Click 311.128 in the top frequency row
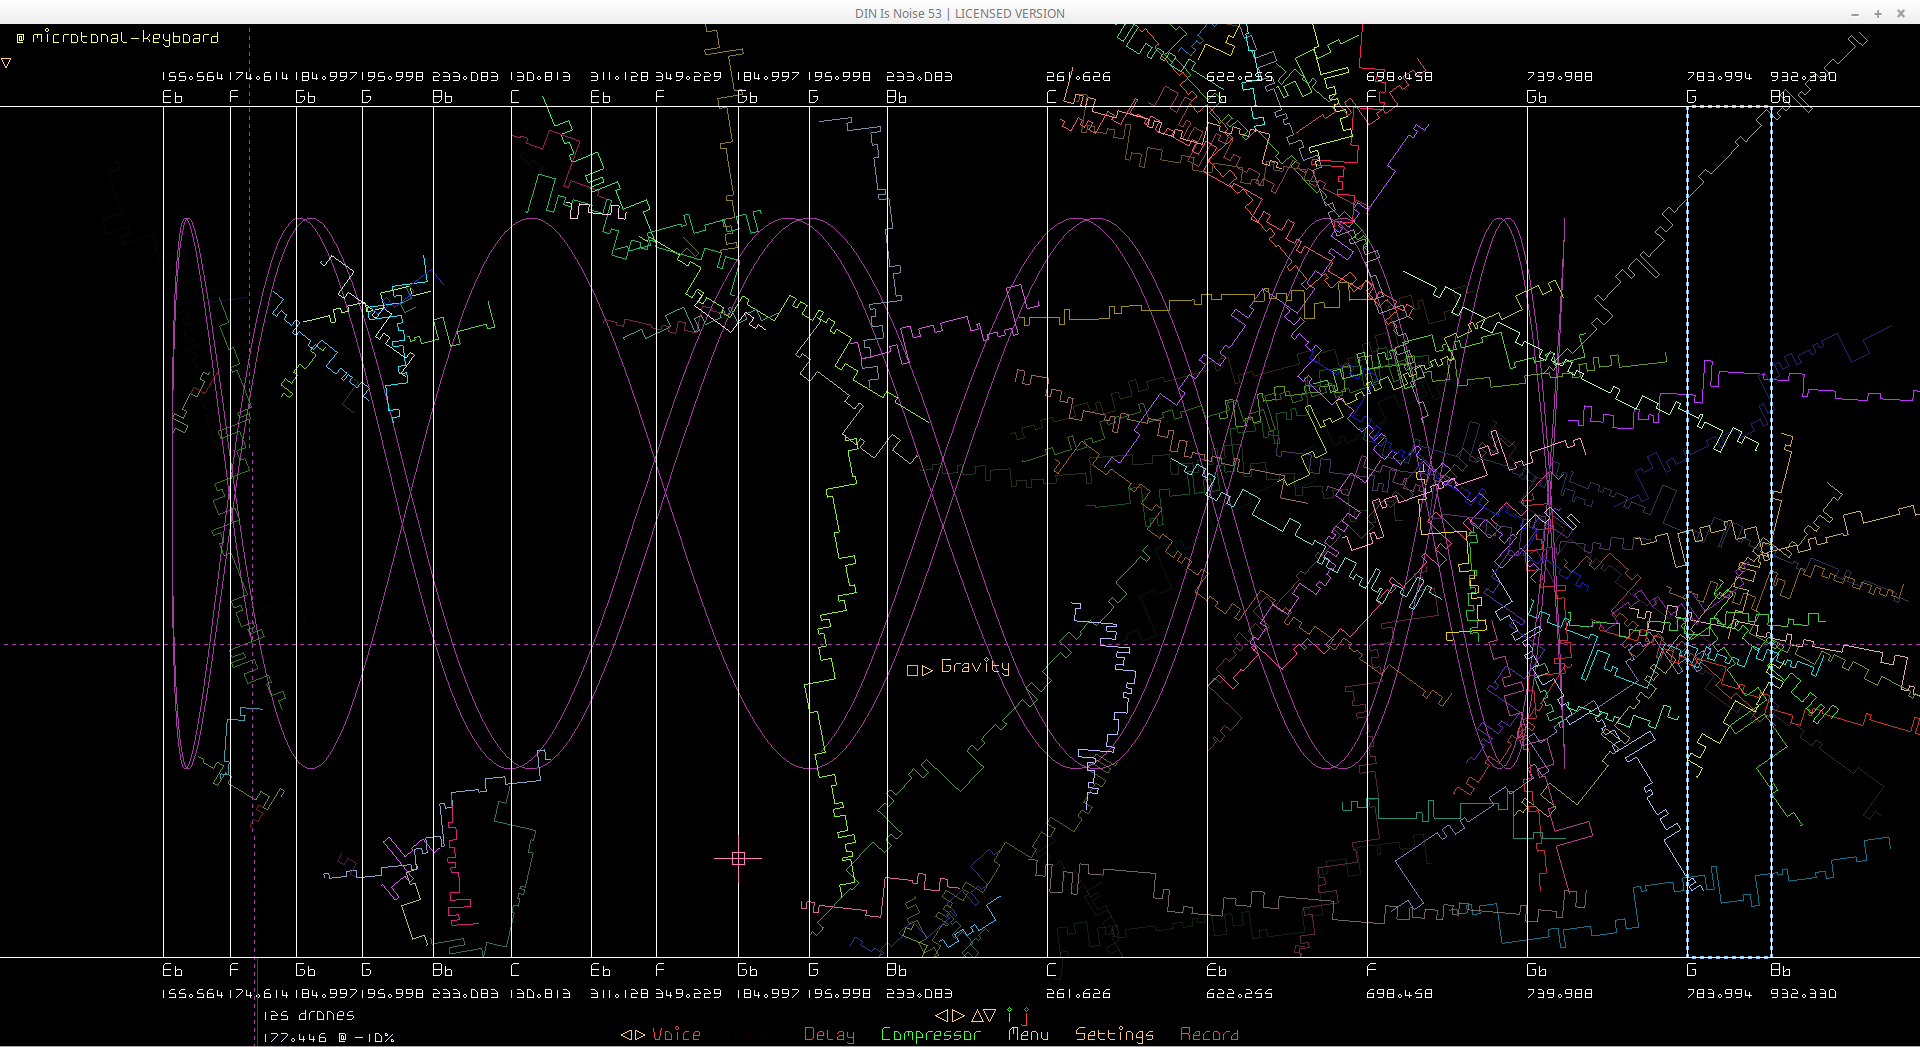This screenshot has width=1920, height=1047. click(619, 76)
